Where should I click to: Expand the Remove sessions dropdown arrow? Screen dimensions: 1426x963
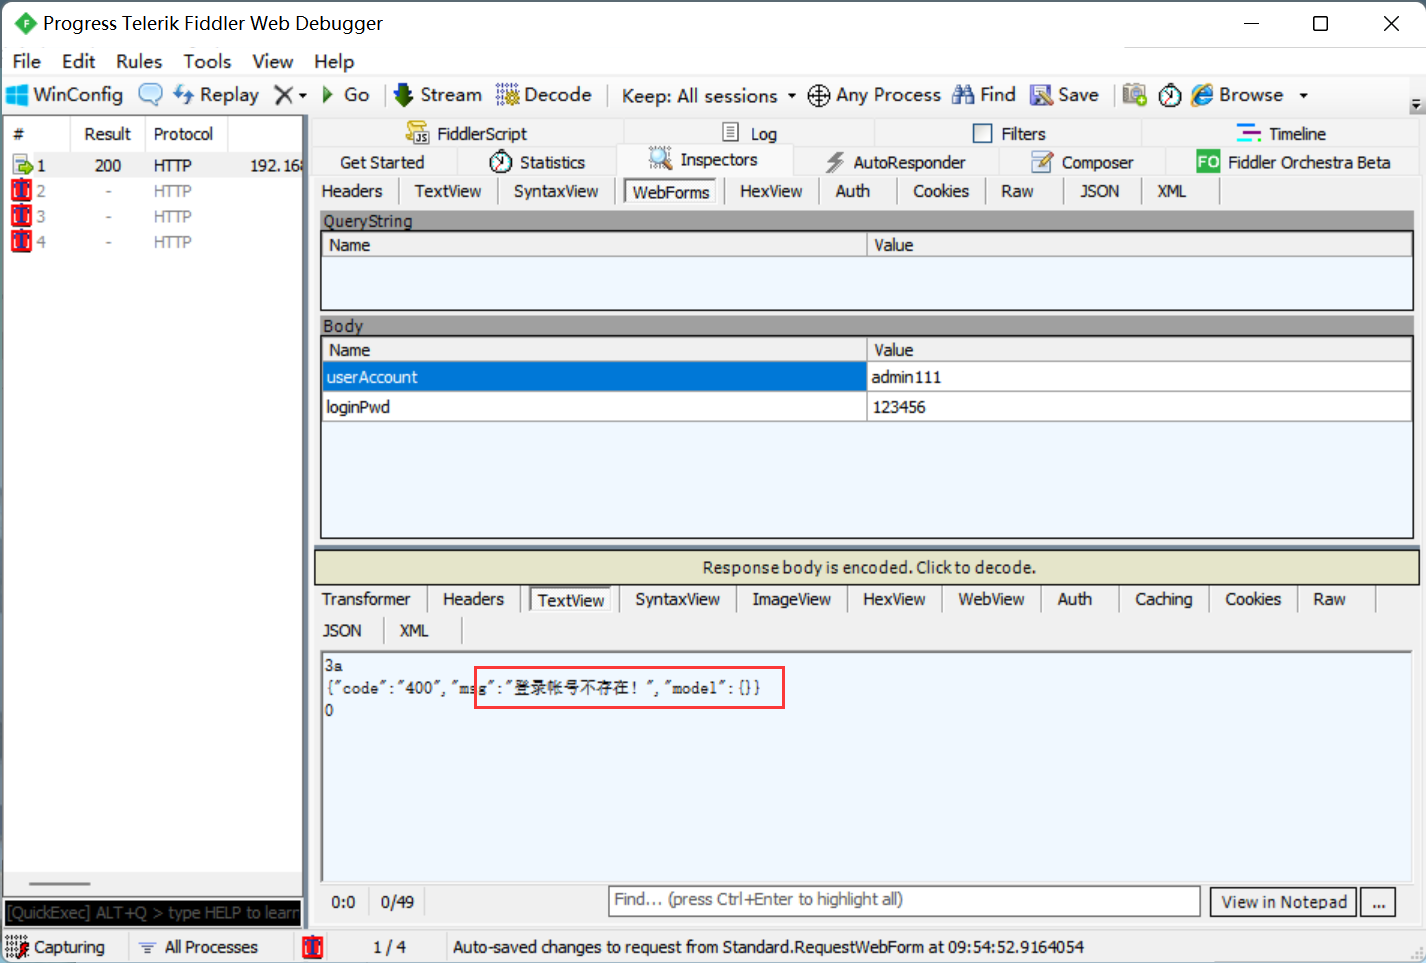(302, 96)
